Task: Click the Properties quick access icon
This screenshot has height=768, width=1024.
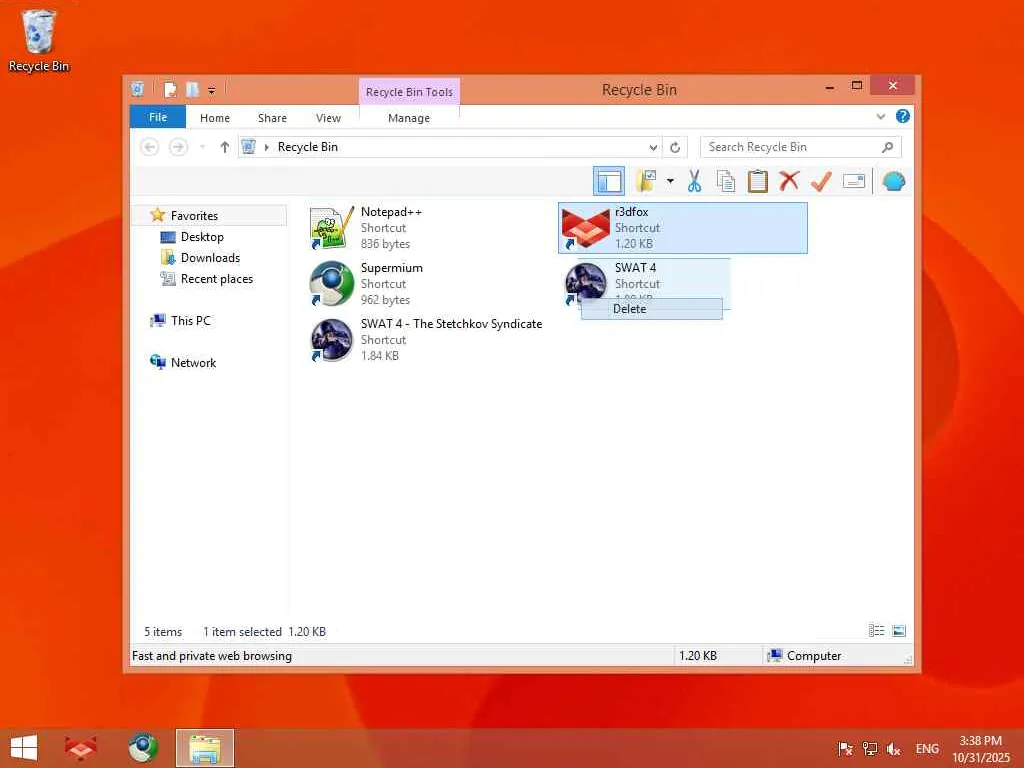Action: coord(171,89)
